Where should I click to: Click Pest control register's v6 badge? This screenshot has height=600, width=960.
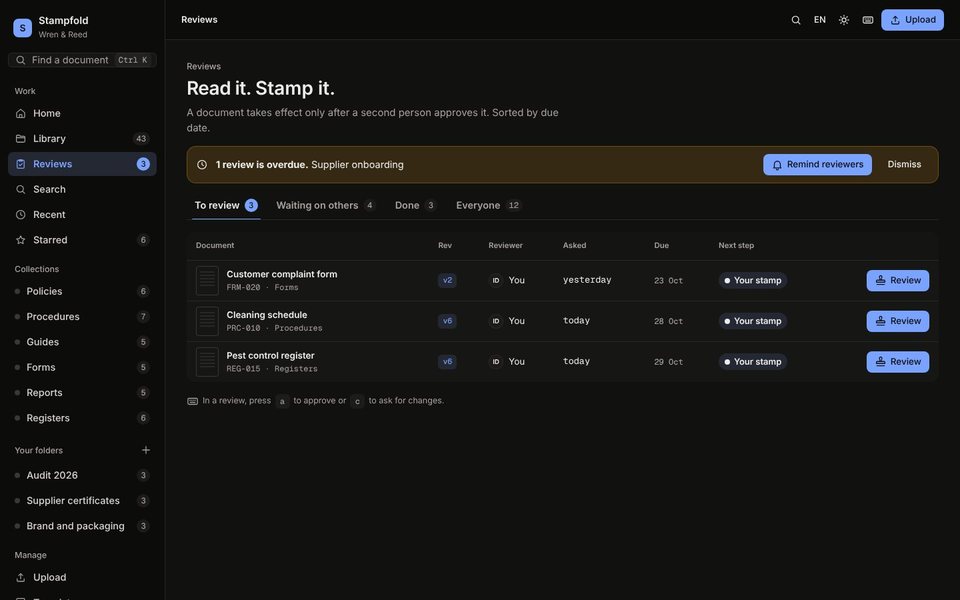(x=447, y=362)
